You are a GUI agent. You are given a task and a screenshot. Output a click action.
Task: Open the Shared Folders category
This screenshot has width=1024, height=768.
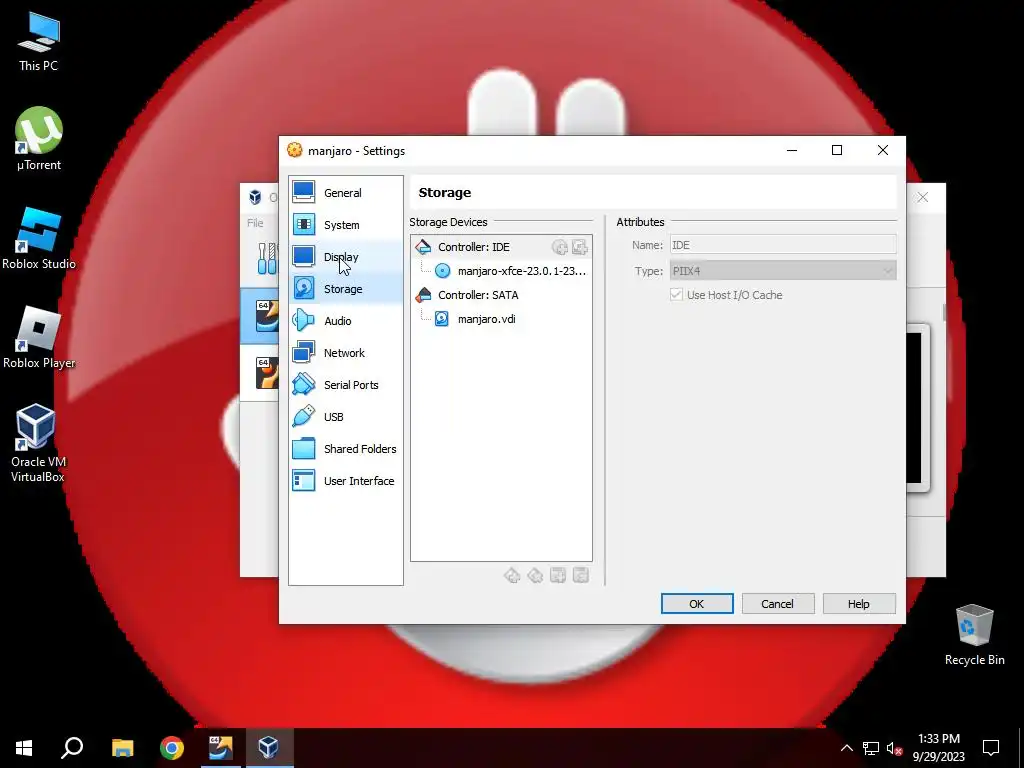pyautogui.click(x=345, y=449)
